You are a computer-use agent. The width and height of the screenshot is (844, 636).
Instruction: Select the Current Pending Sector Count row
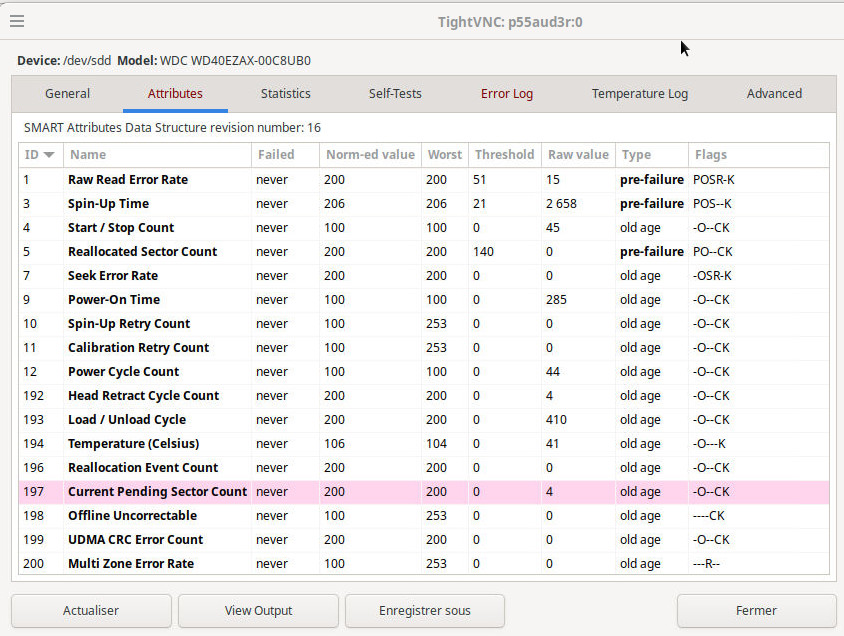pyautogui.click(x=157, y=492)
